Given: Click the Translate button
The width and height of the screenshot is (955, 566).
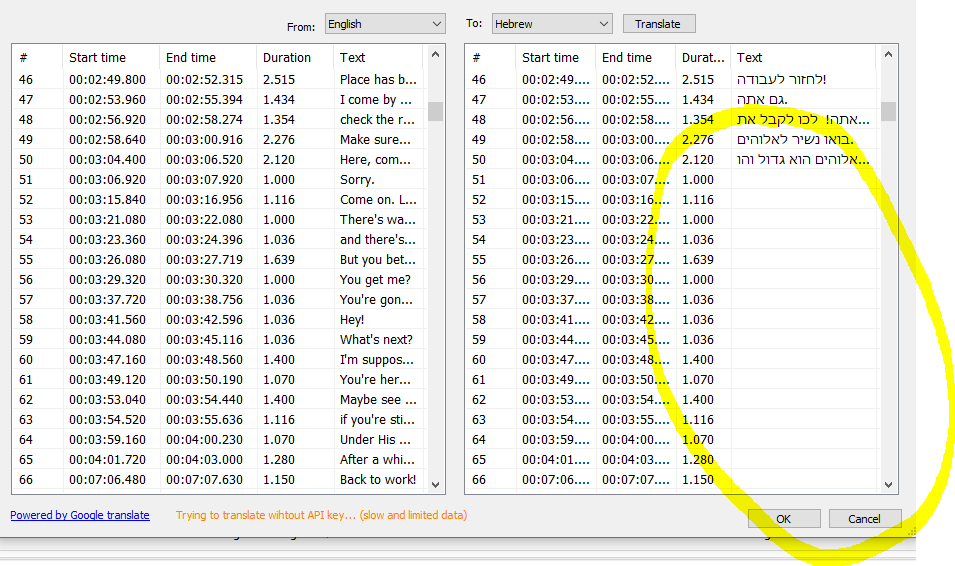Looking at the screenshot, I should click(x=659, y=24).
